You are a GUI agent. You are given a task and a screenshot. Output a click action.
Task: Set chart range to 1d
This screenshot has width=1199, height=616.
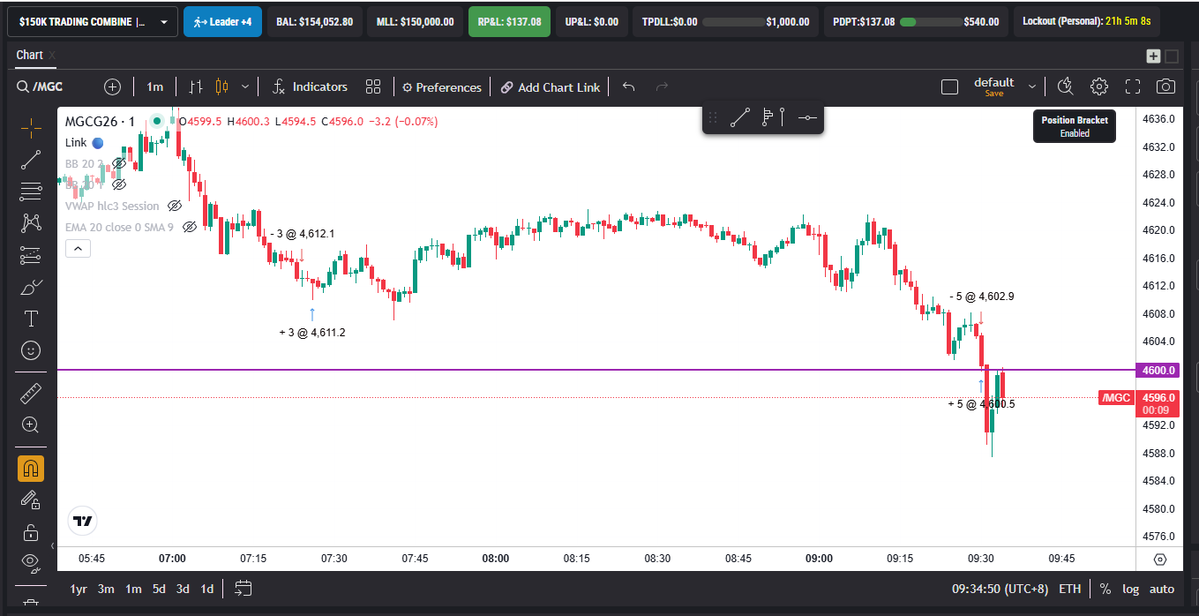(x=206, y=588)
